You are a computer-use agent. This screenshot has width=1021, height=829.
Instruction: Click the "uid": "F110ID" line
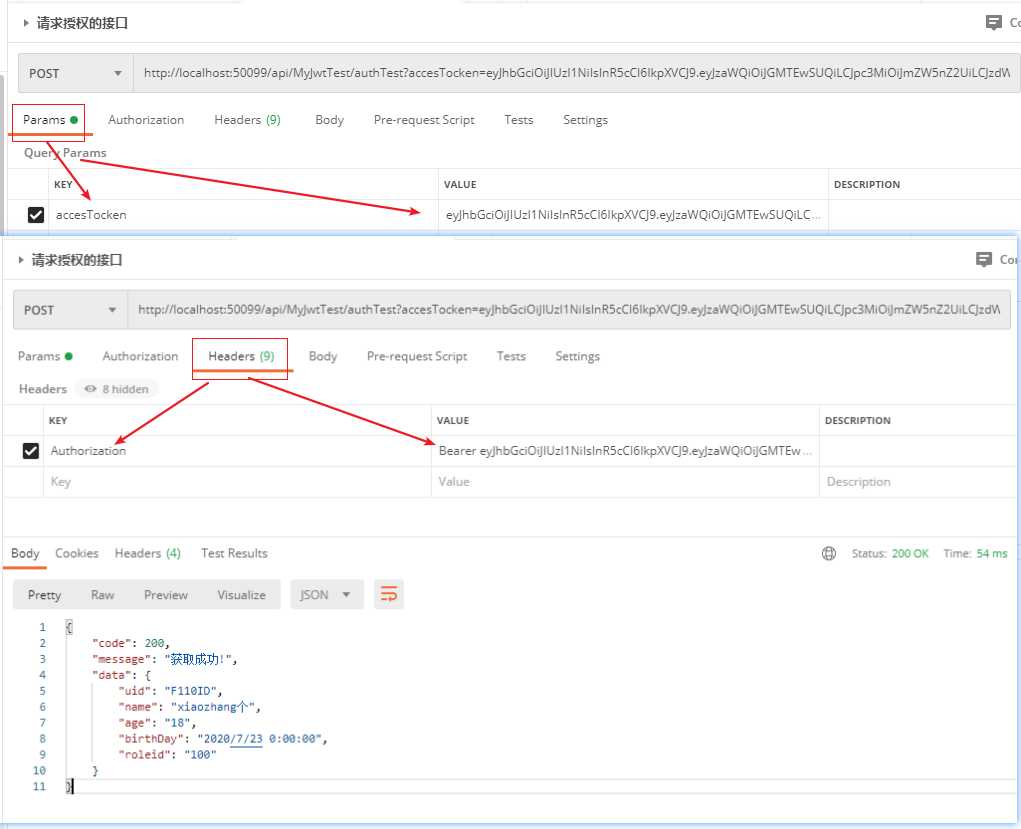170,691
